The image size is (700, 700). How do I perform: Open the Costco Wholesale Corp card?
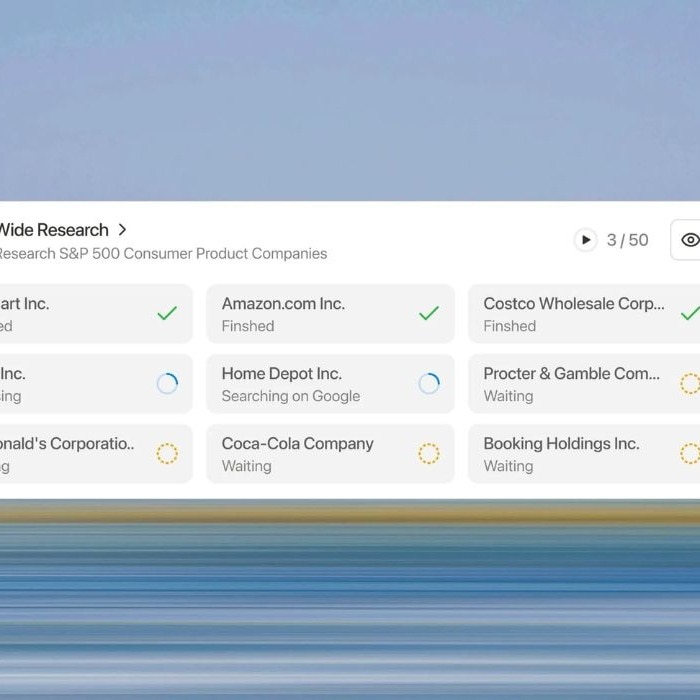click(x=584, y=314)
